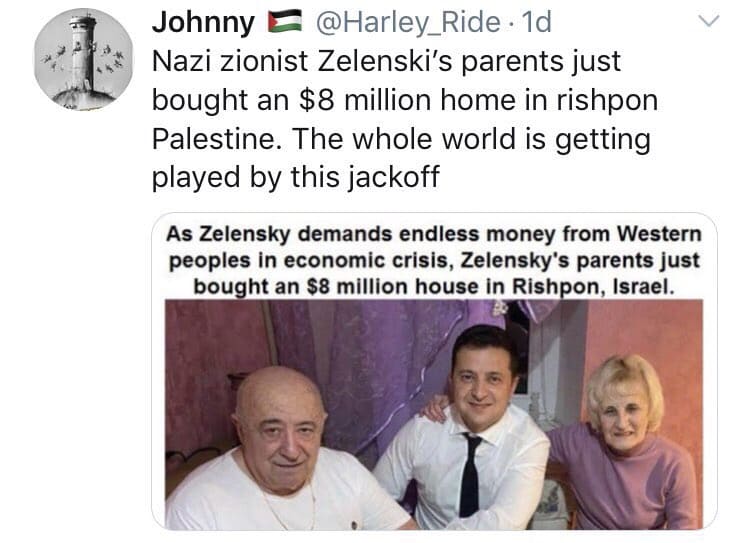The image size is (750, 543).
Task: Click the tweet's last line 'played by this'
Action: (295, 177)
